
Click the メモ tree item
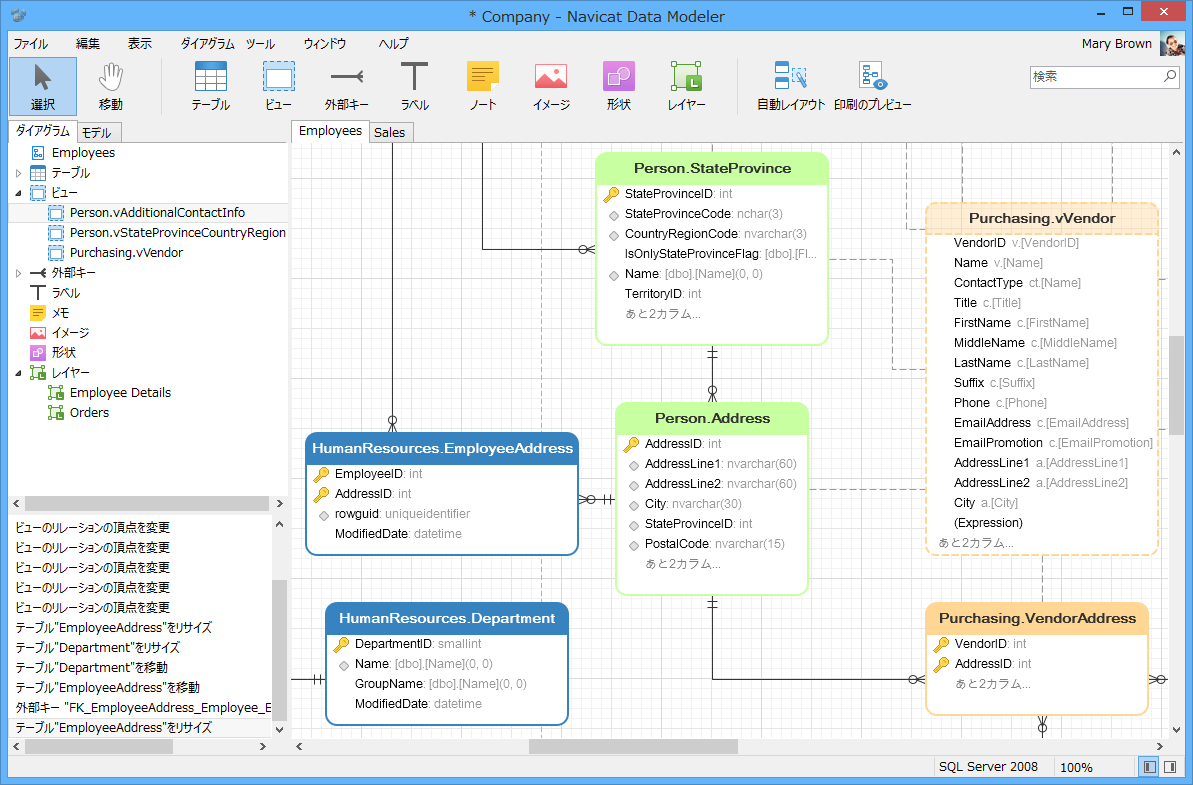click(x=60, y=313)
